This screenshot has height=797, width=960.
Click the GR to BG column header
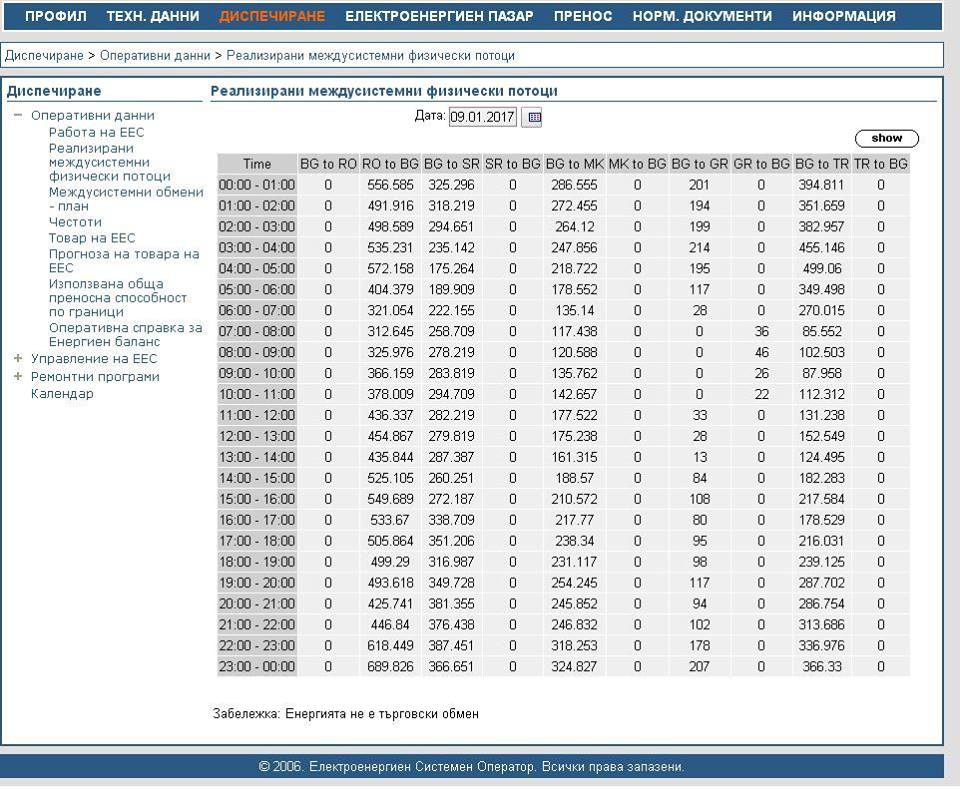pyautogui.click(x=761, y=164)
